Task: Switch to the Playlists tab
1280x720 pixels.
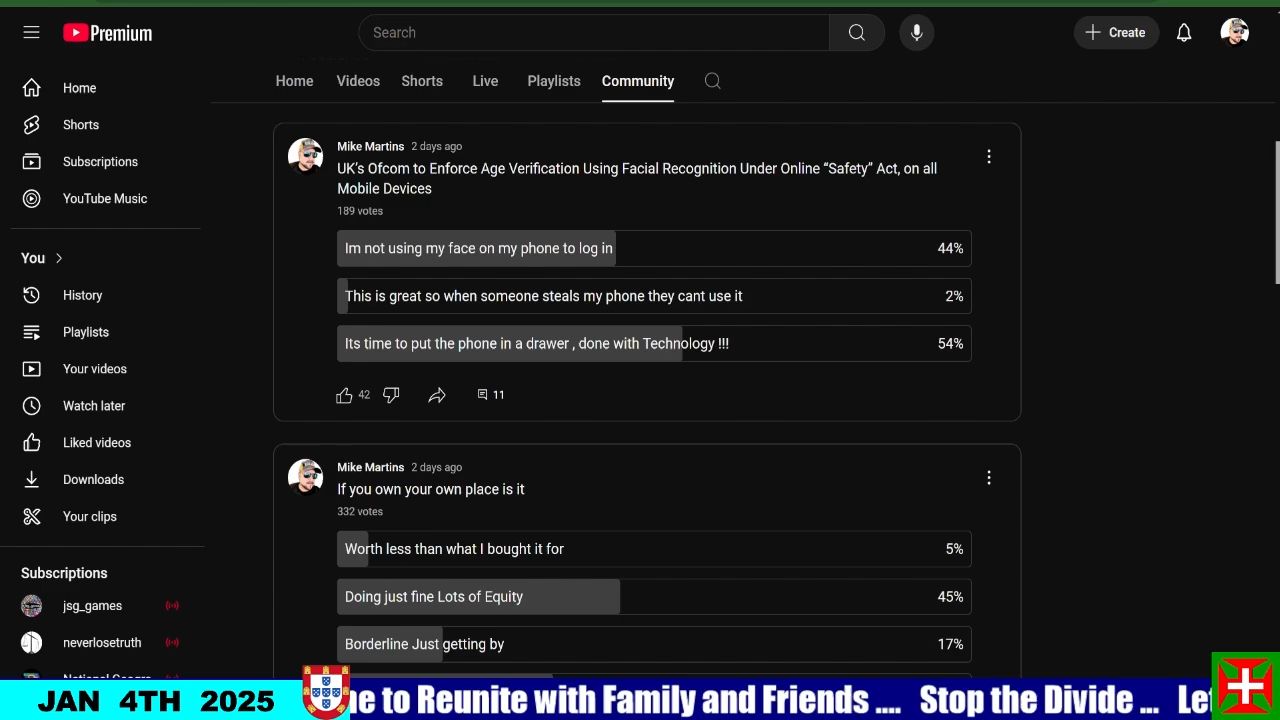Action: click(554, 81)
